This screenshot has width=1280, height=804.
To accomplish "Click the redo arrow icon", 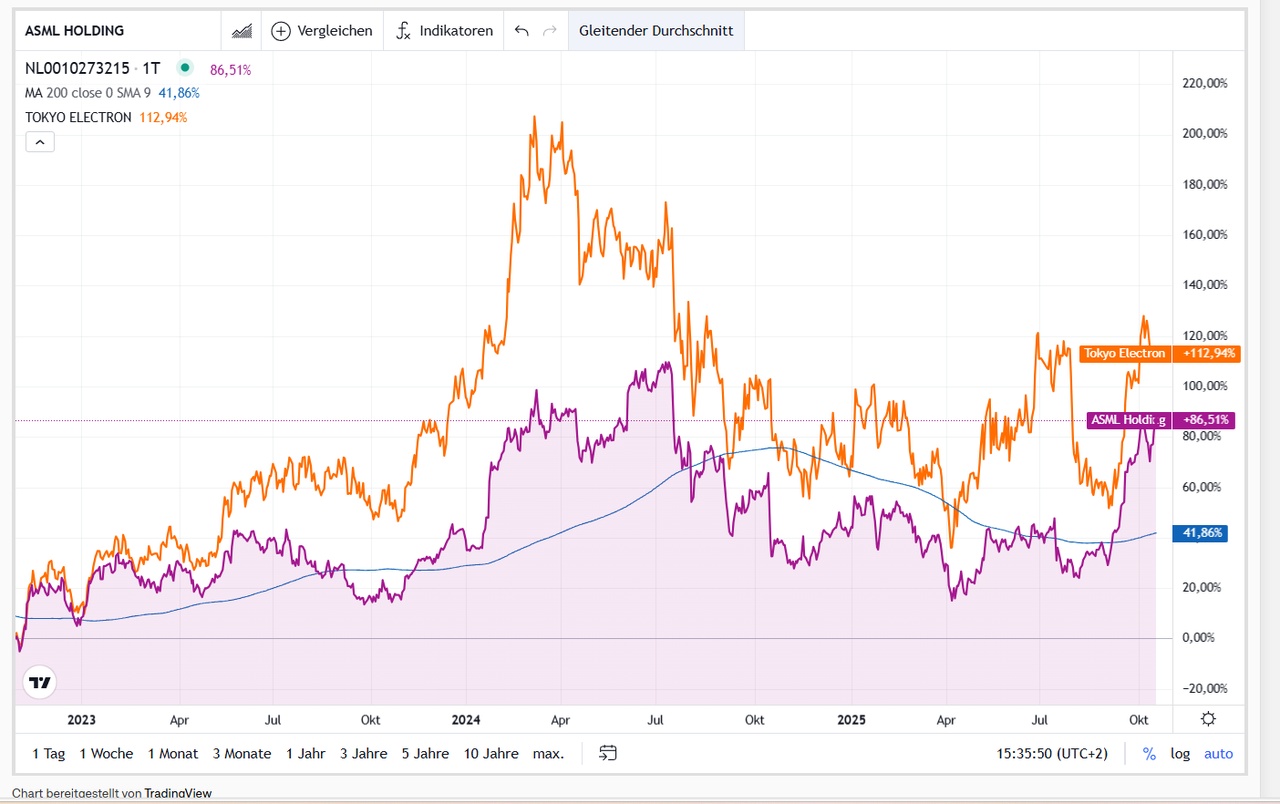I will pyautogui.click(x=549, y=31).
